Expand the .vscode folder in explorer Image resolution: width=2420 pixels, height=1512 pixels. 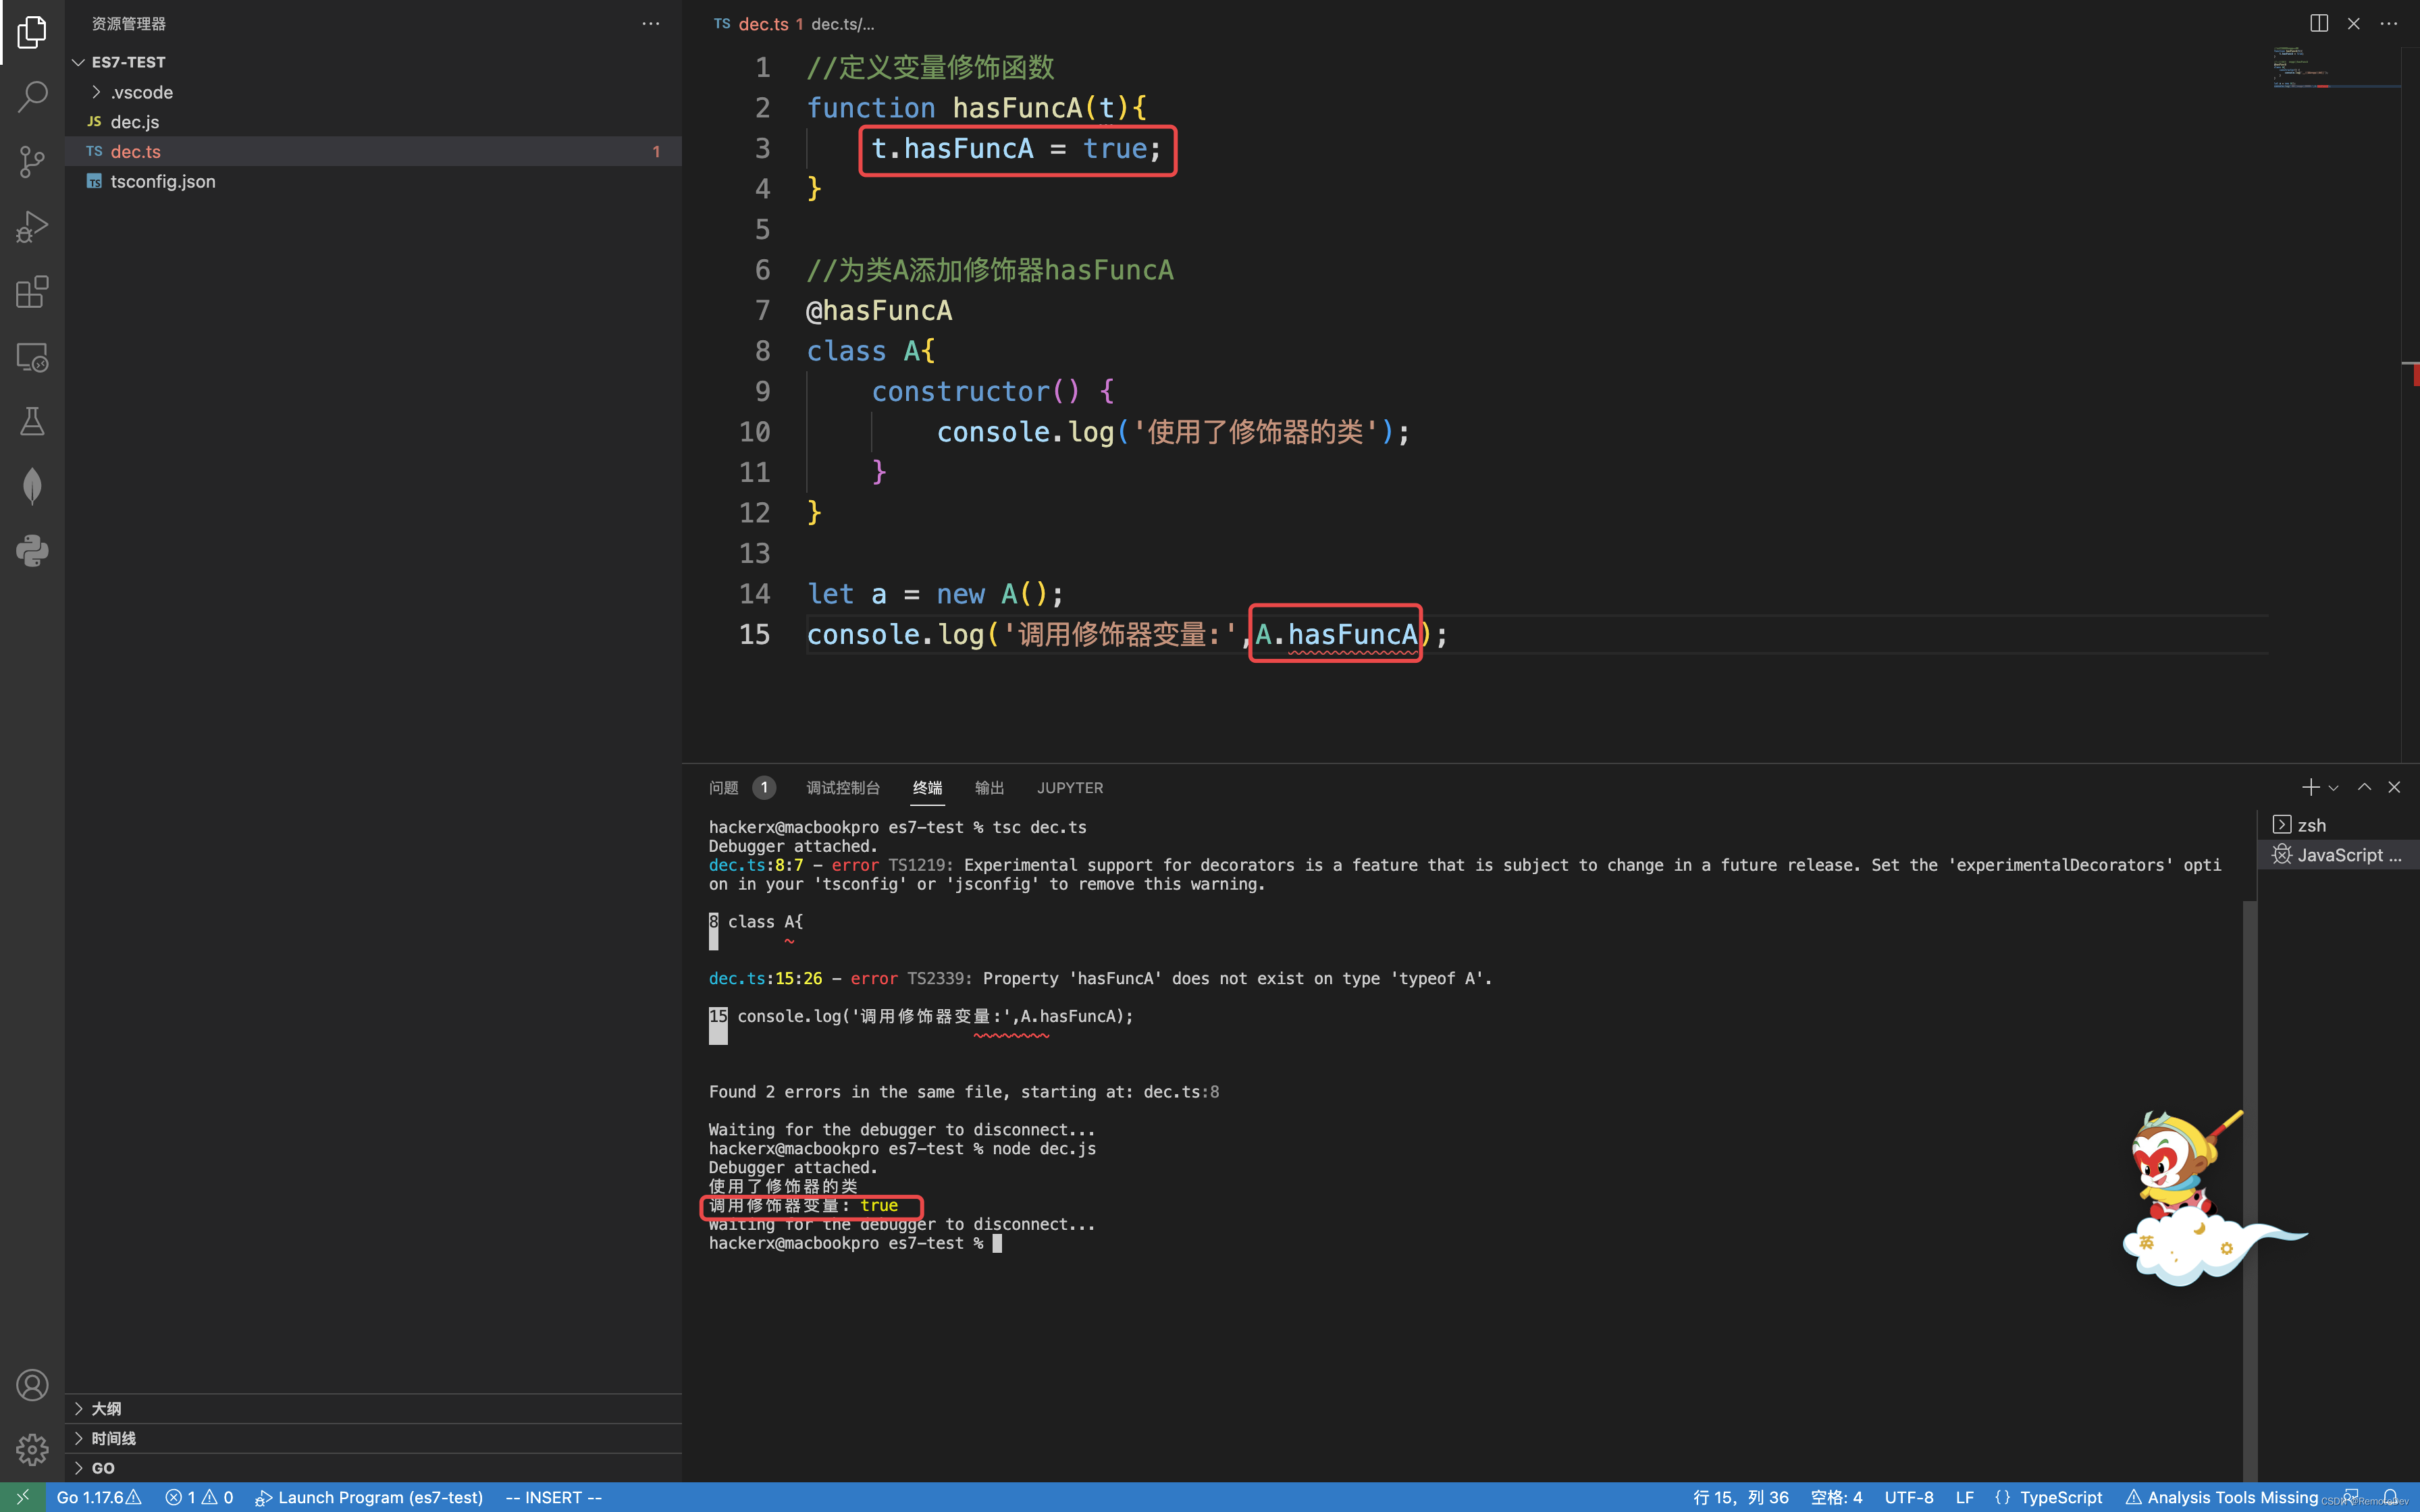[x=139, y=90]
